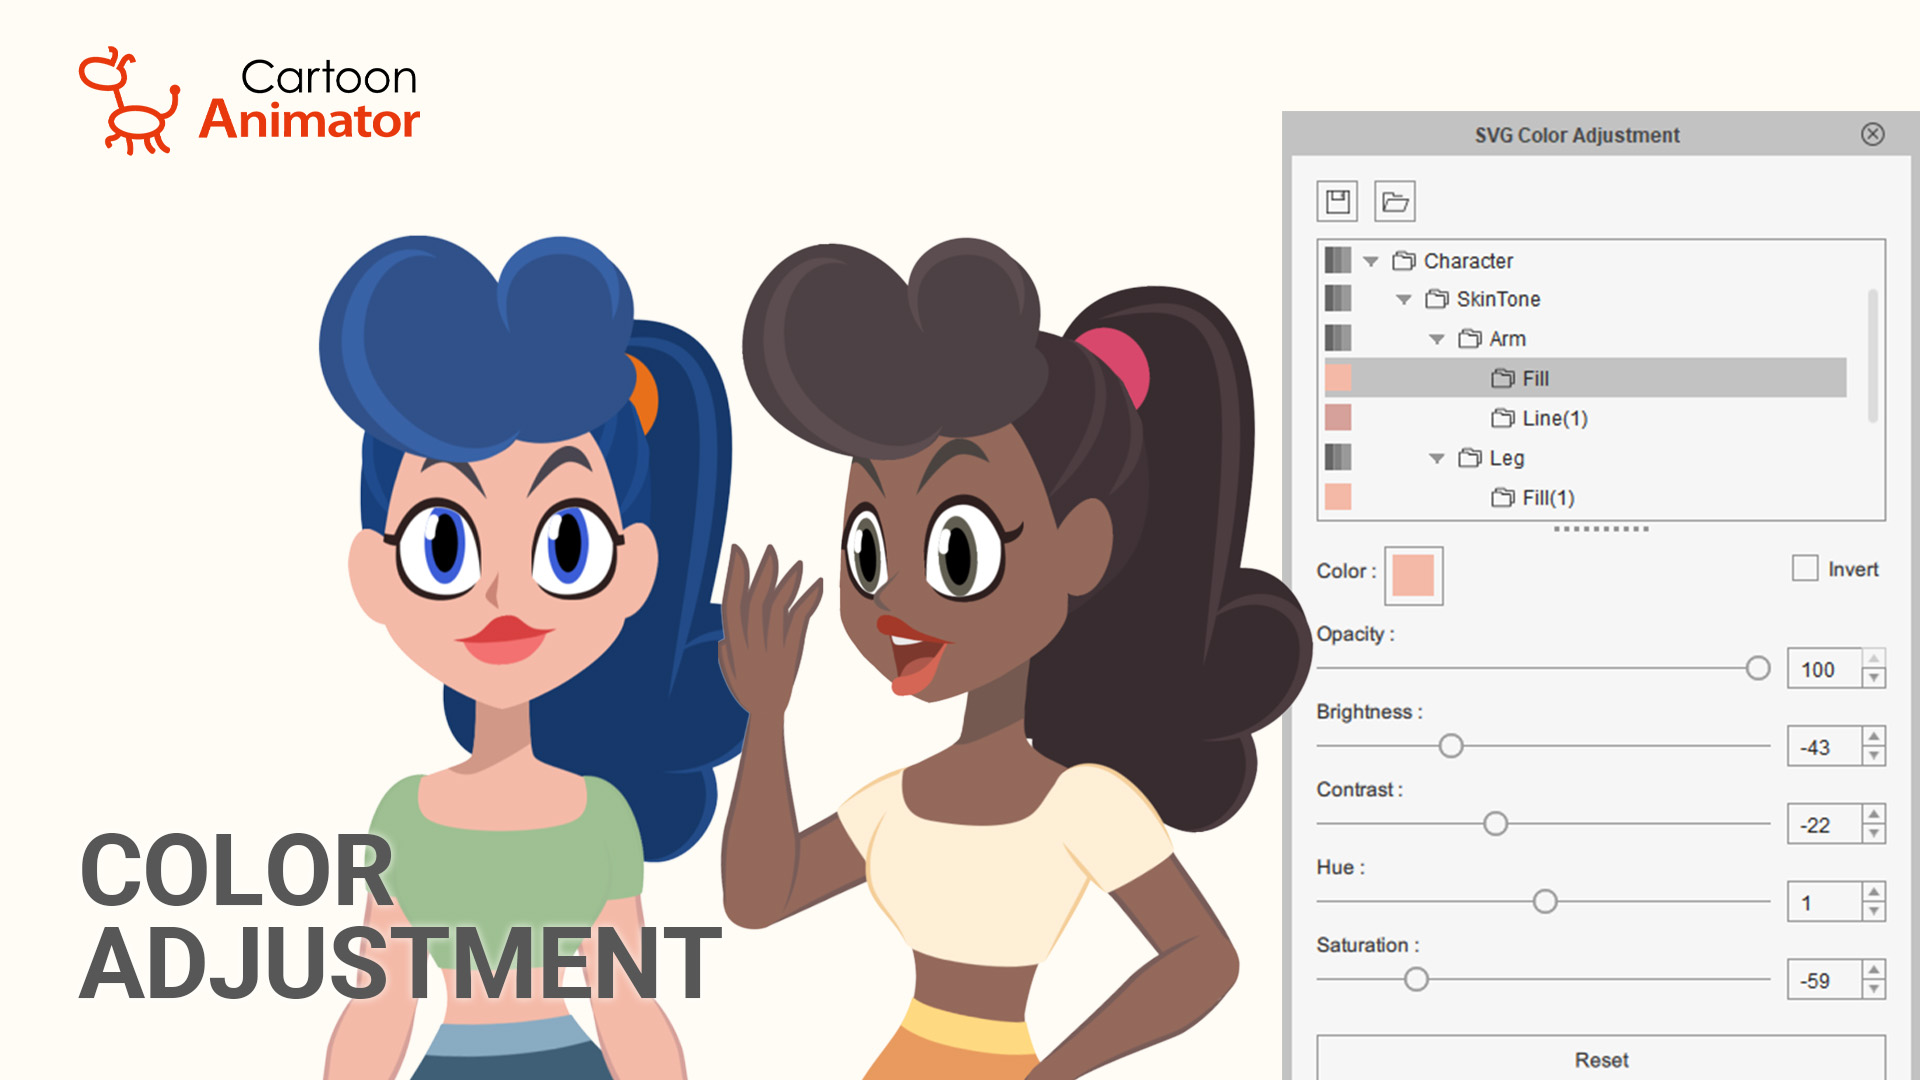The width and height of the screenshot is (1920, 1080).
Task: Close the SVG Color Adjustment panel
Action: pyautogui.click(x=1873, y=134)
